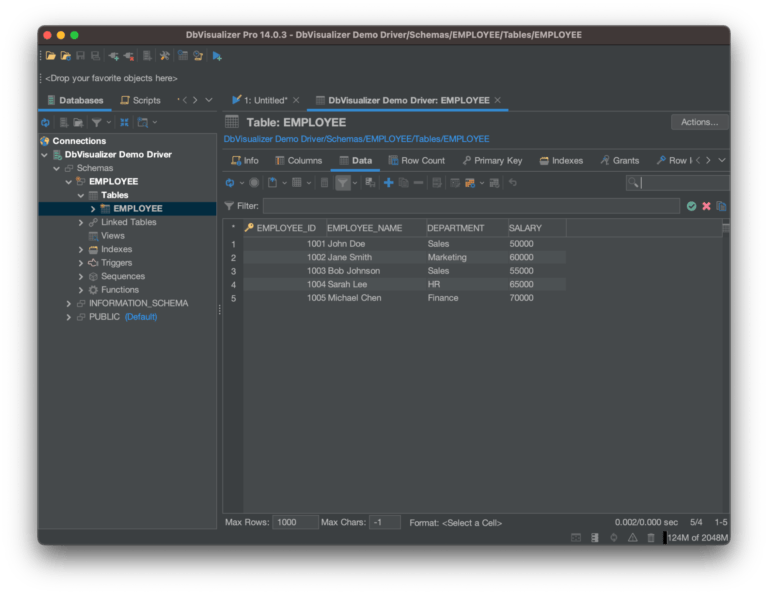This screenshot has width=768, height=595.
Task: Click the reload data icon in data toolbar
Action: tap(230, 183)
